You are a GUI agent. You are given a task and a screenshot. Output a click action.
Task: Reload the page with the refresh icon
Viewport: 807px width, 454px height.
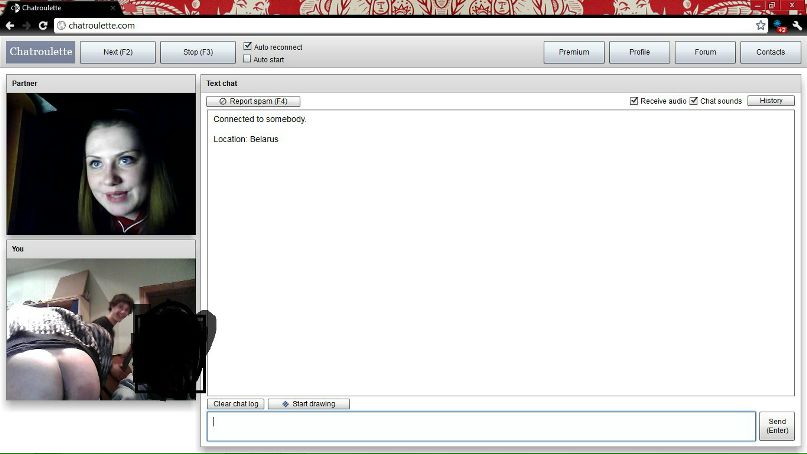(x=43, y=25)
